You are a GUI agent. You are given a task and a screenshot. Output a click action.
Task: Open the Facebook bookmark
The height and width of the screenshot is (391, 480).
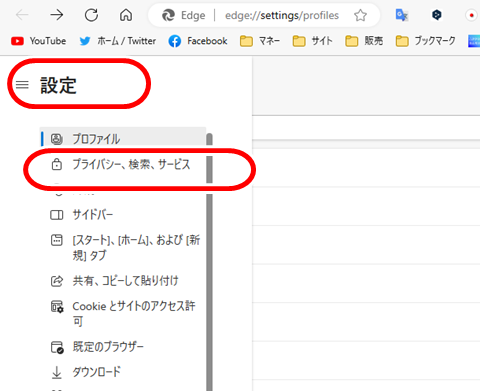pyautogui.click(x=198, y=41)
